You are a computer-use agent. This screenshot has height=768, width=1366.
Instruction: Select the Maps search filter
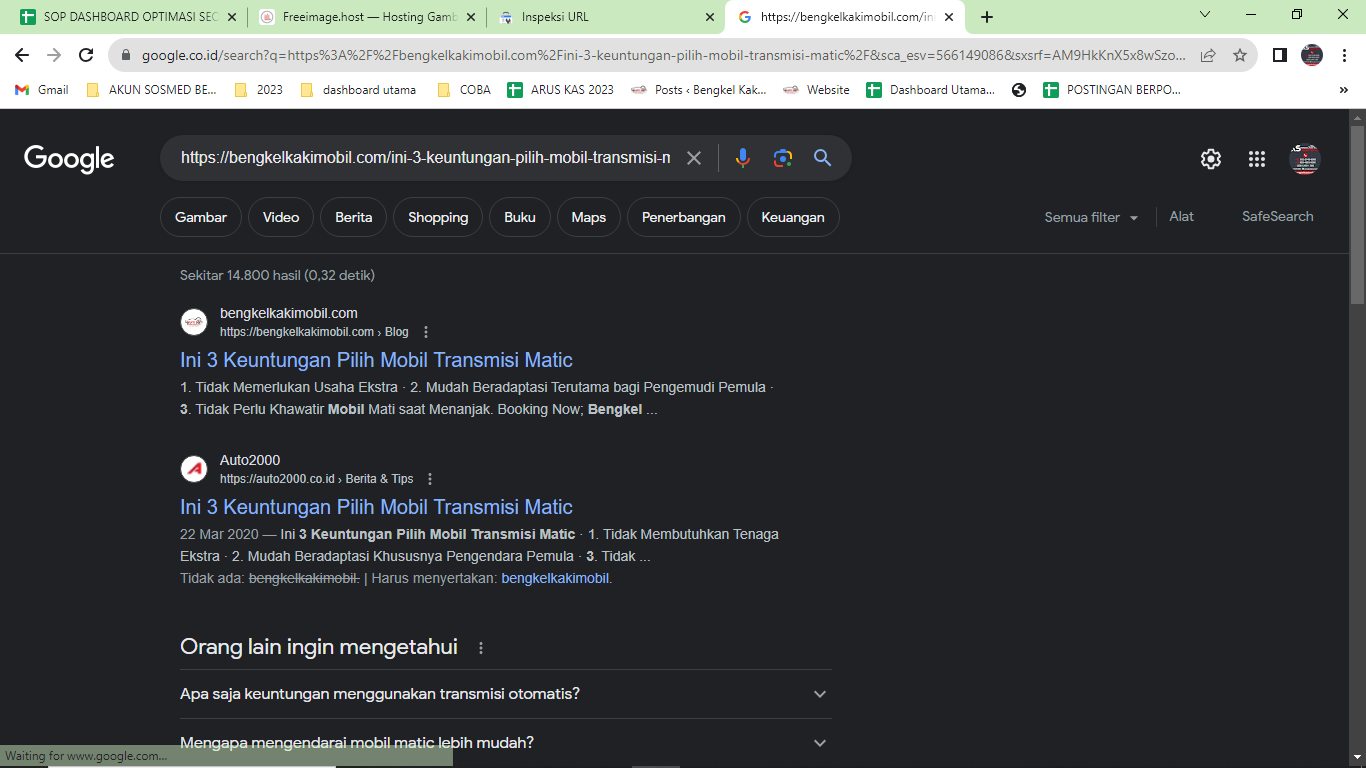589,217
